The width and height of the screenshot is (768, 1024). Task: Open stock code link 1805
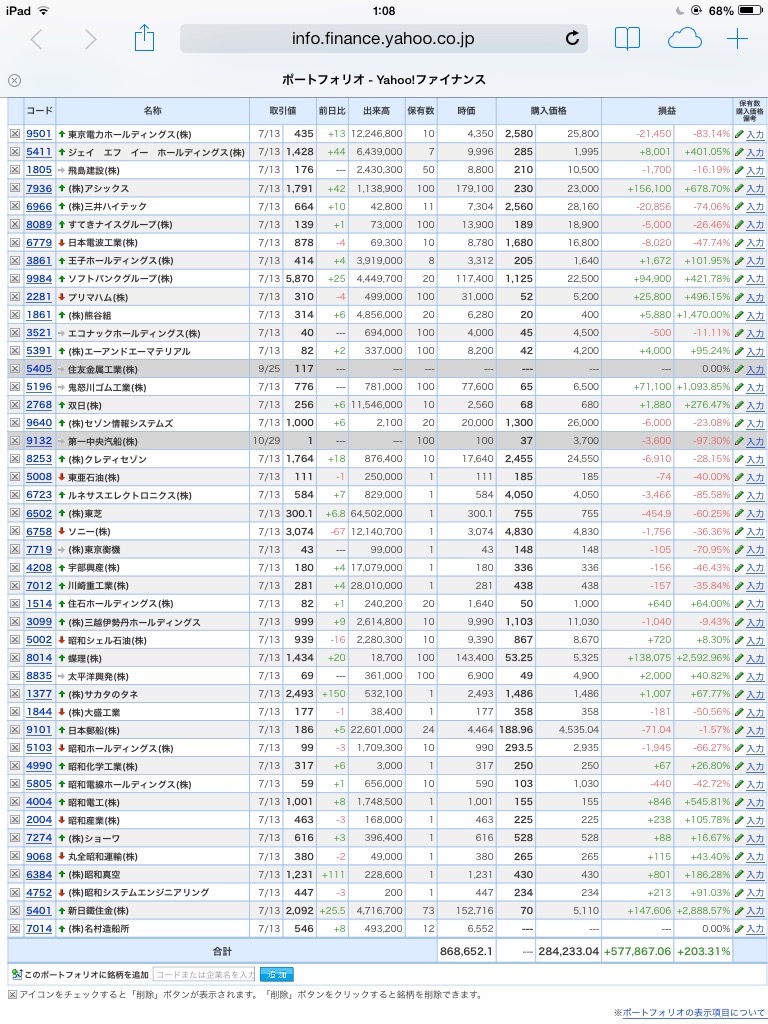[x=39, y=170]
